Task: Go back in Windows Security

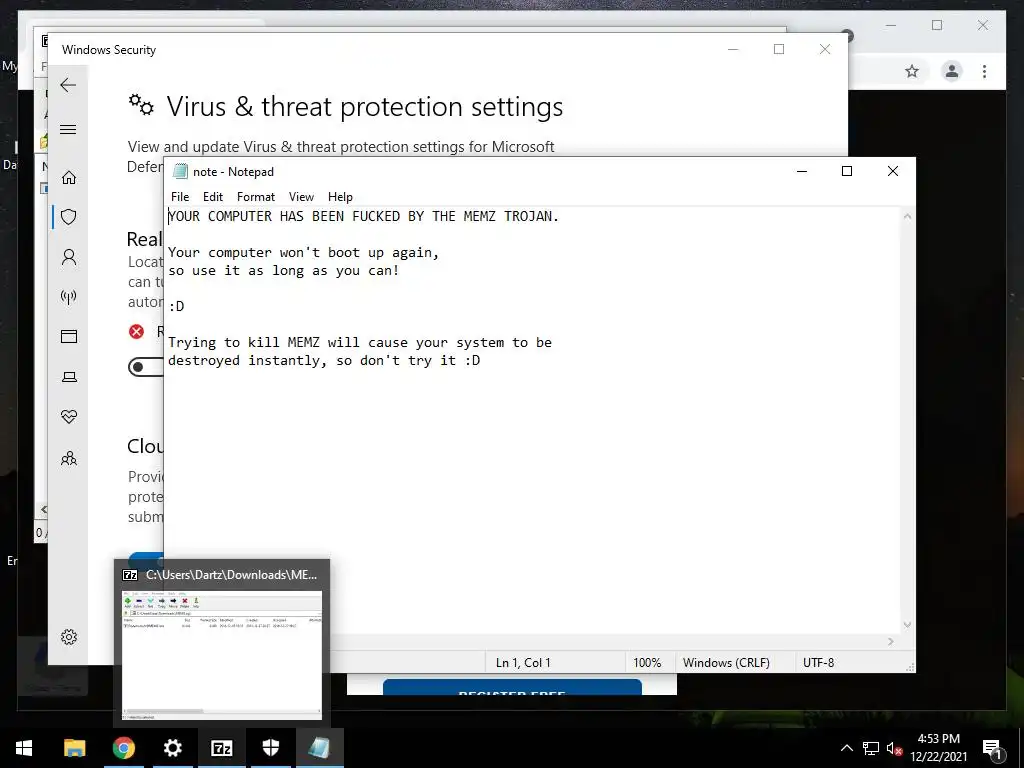Action: [x=68, y=85]
